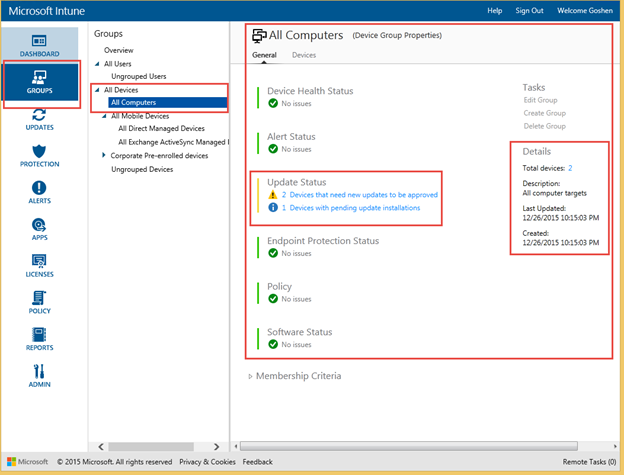The image size is (624, 475).
Task: Open the Groups workspace icon
Action: point(39,76)
